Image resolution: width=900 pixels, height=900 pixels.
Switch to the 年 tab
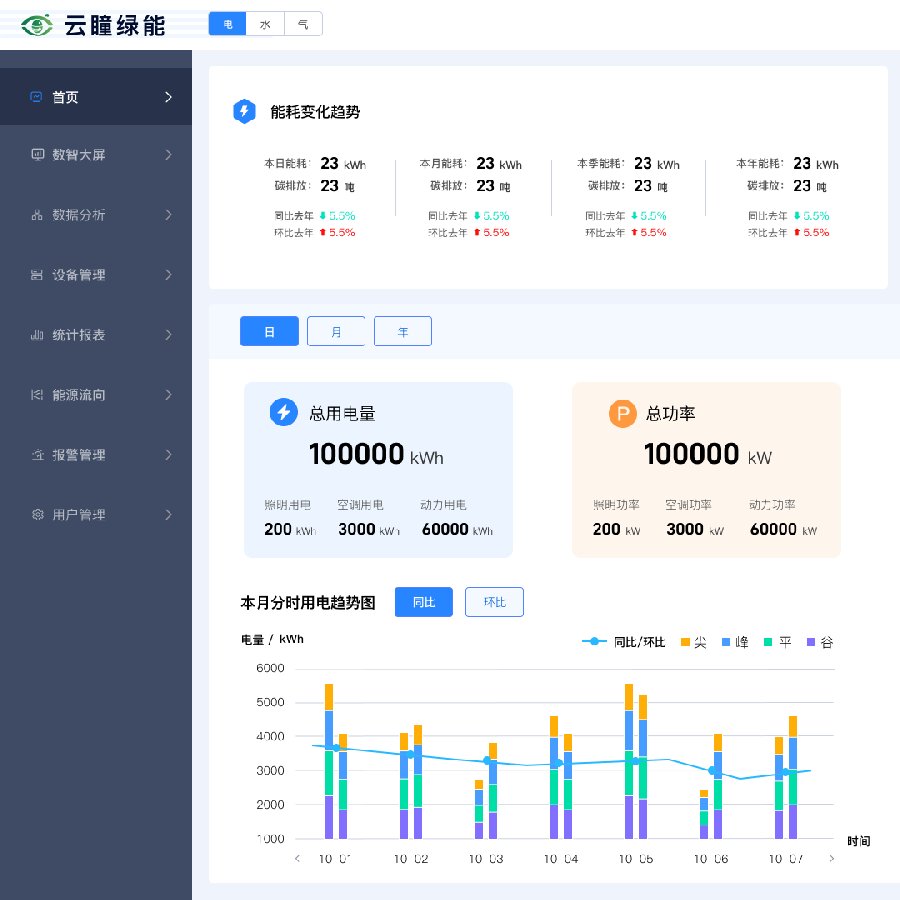tap(402, 331)
